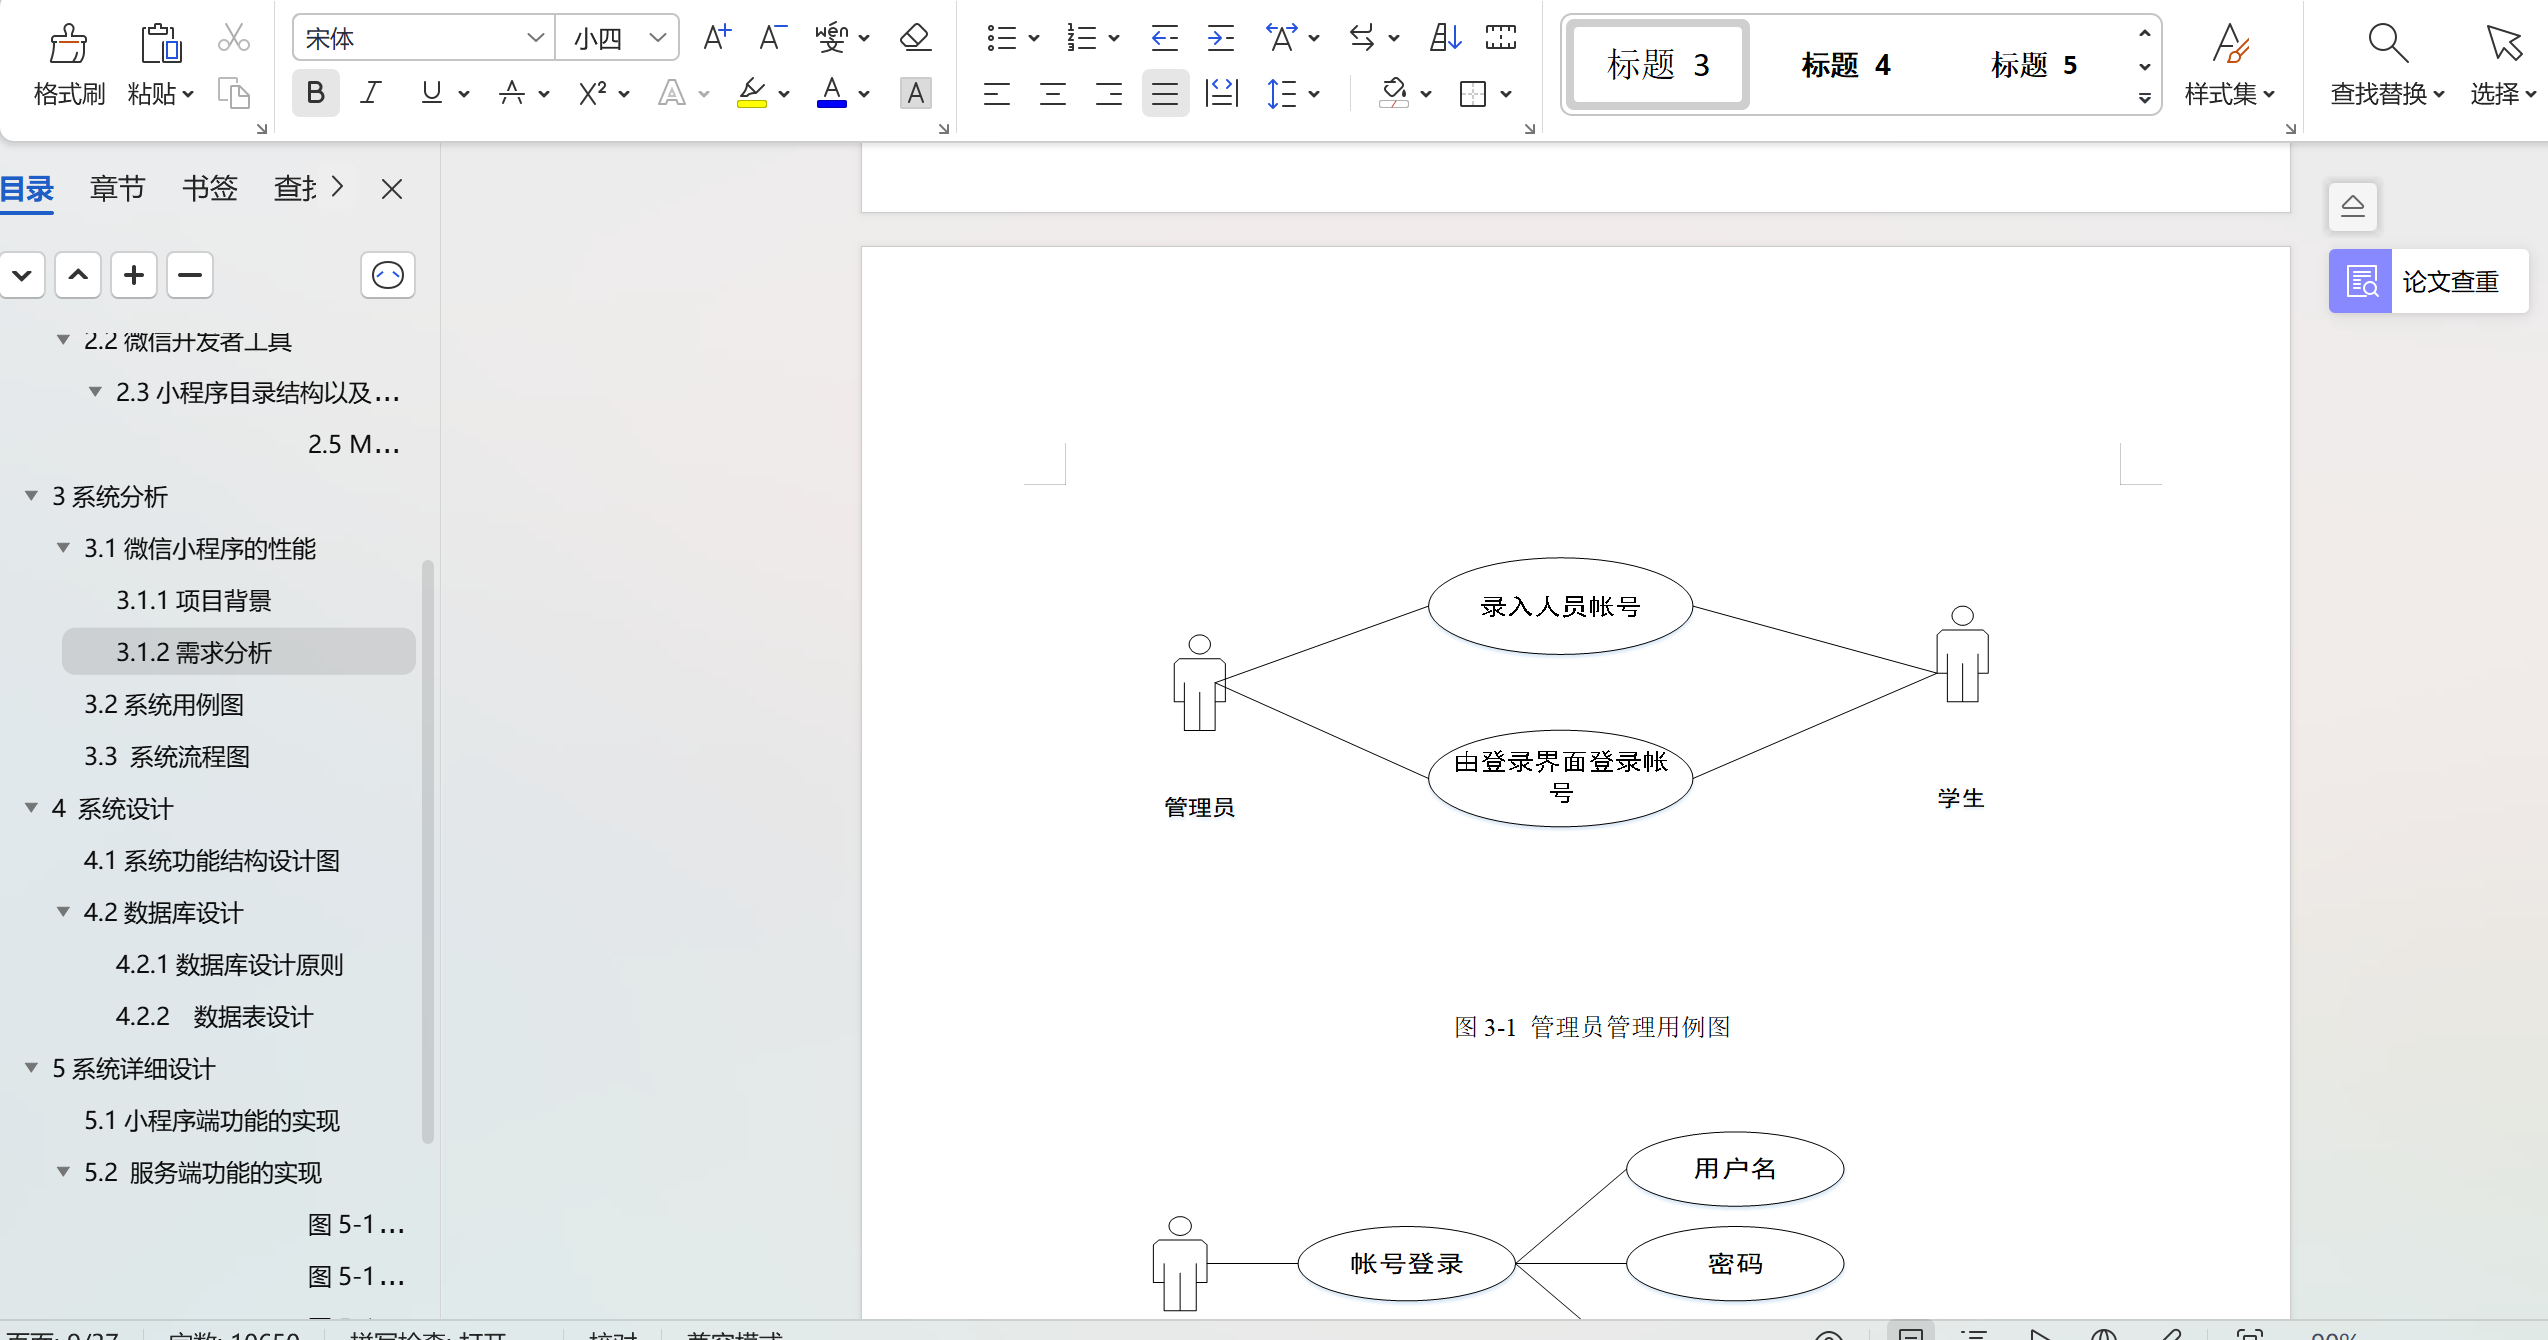Cut selection using the scissors icon
2548x1340 pixels.
[233, 36]
